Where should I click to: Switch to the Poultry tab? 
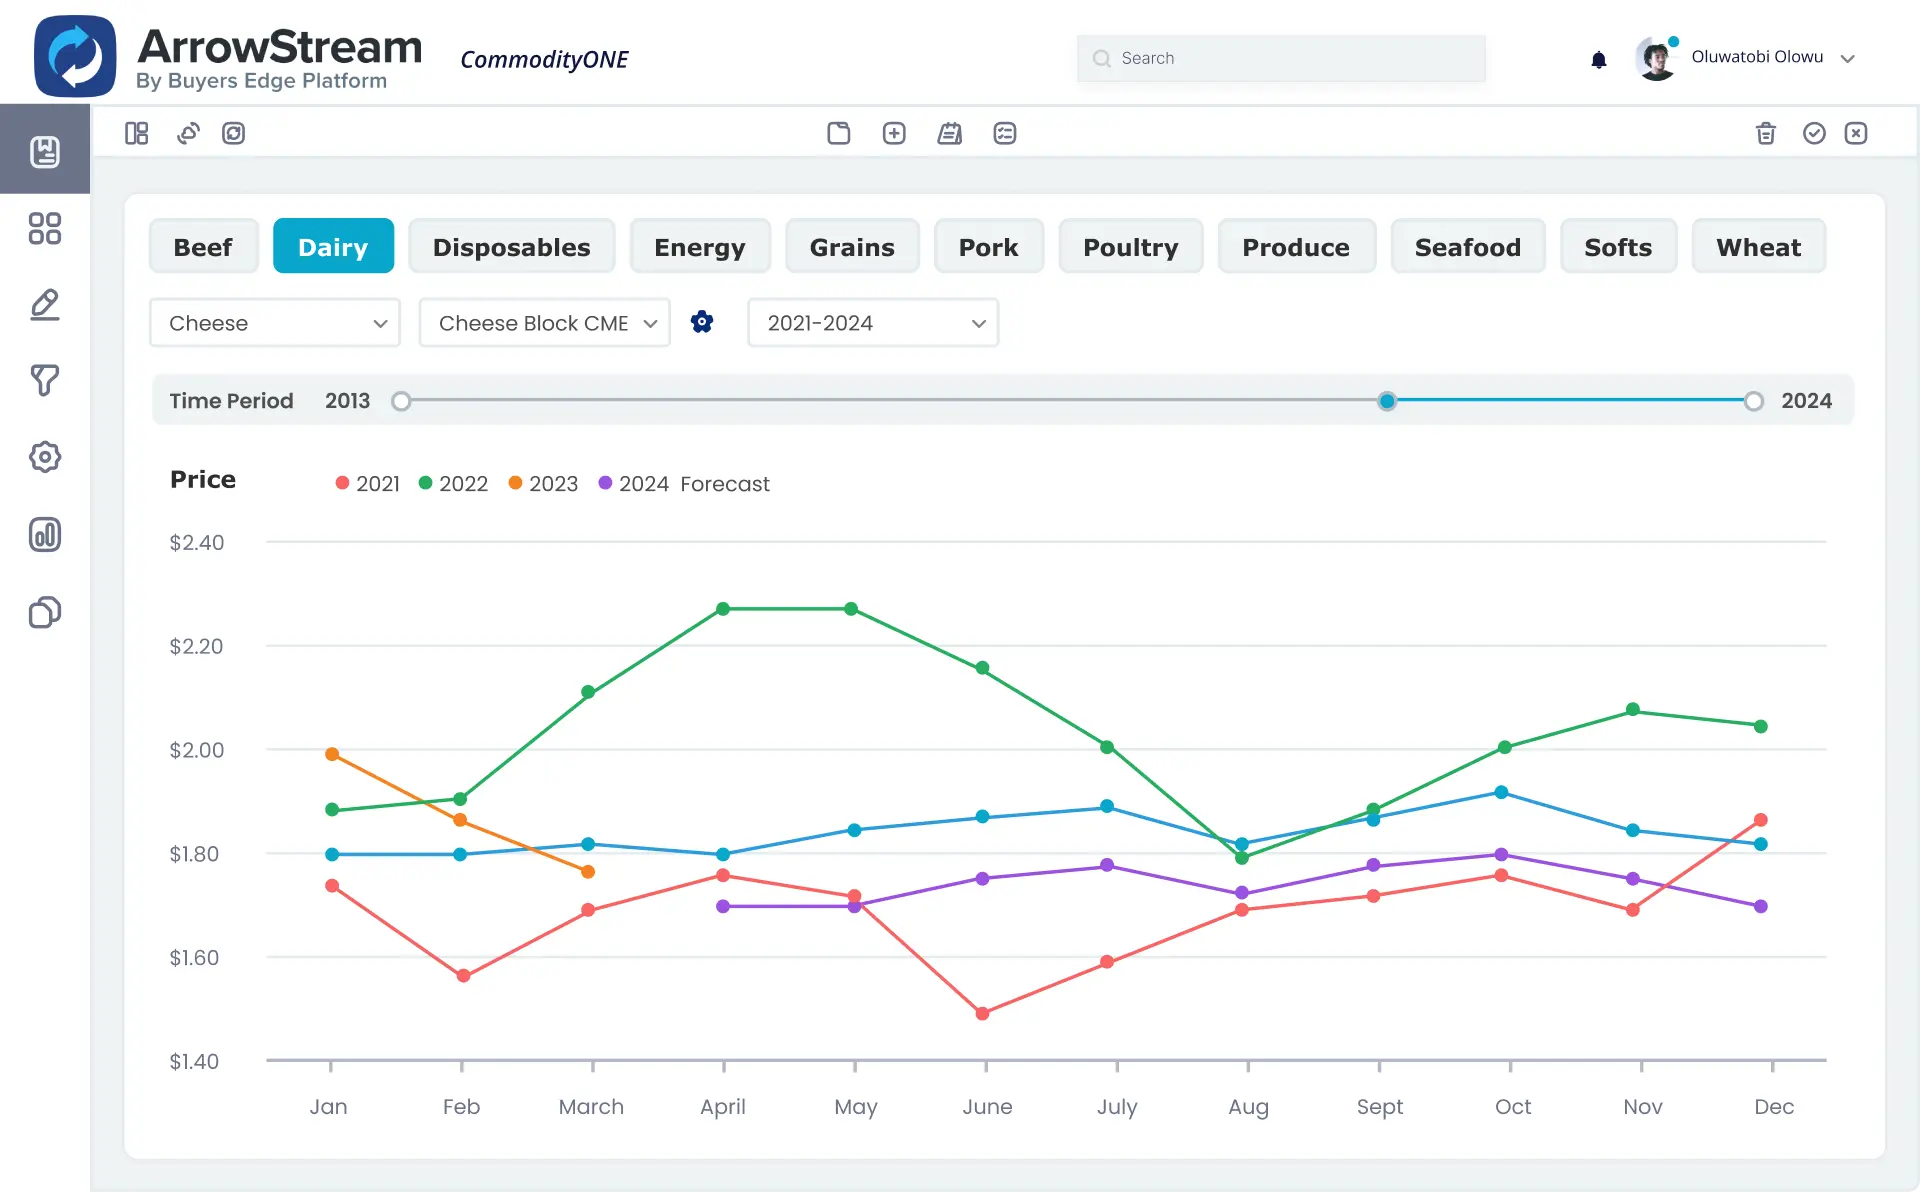point(1130,247)
